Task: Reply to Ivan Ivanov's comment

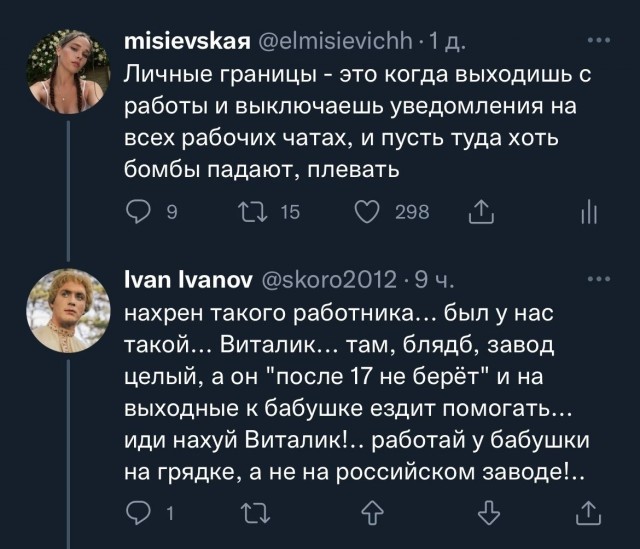Action: 139,515
